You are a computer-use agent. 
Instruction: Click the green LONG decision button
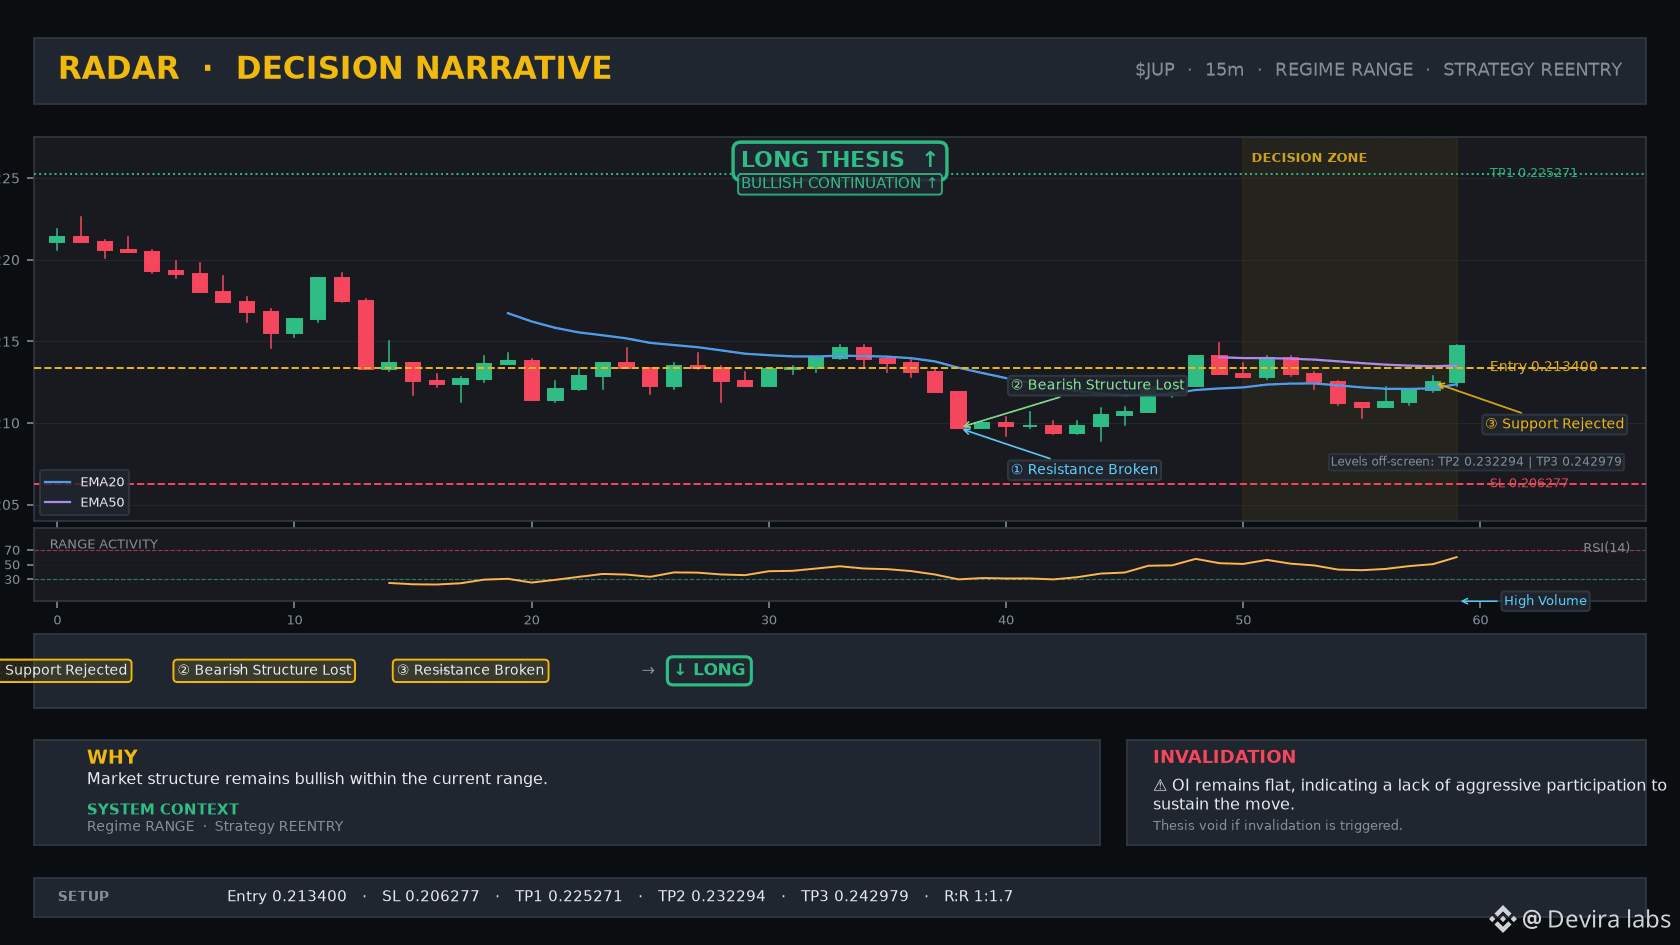[x=709, y=670]
